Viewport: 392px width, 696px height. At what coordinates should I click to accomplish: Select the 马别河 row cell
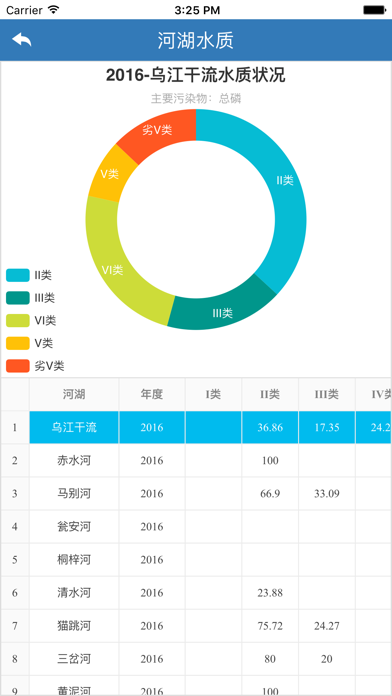click(x=74, y=494)
